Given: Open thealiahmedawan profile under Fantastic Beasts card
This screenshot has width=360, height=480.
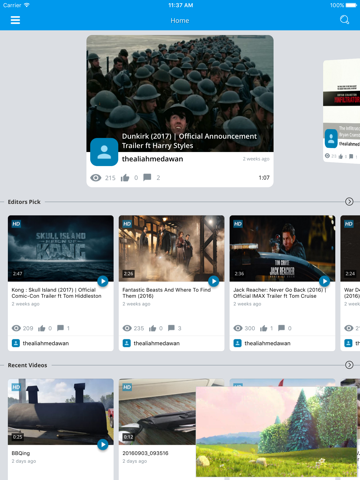Looking at the screenshot, I should [x=157, y=343].
